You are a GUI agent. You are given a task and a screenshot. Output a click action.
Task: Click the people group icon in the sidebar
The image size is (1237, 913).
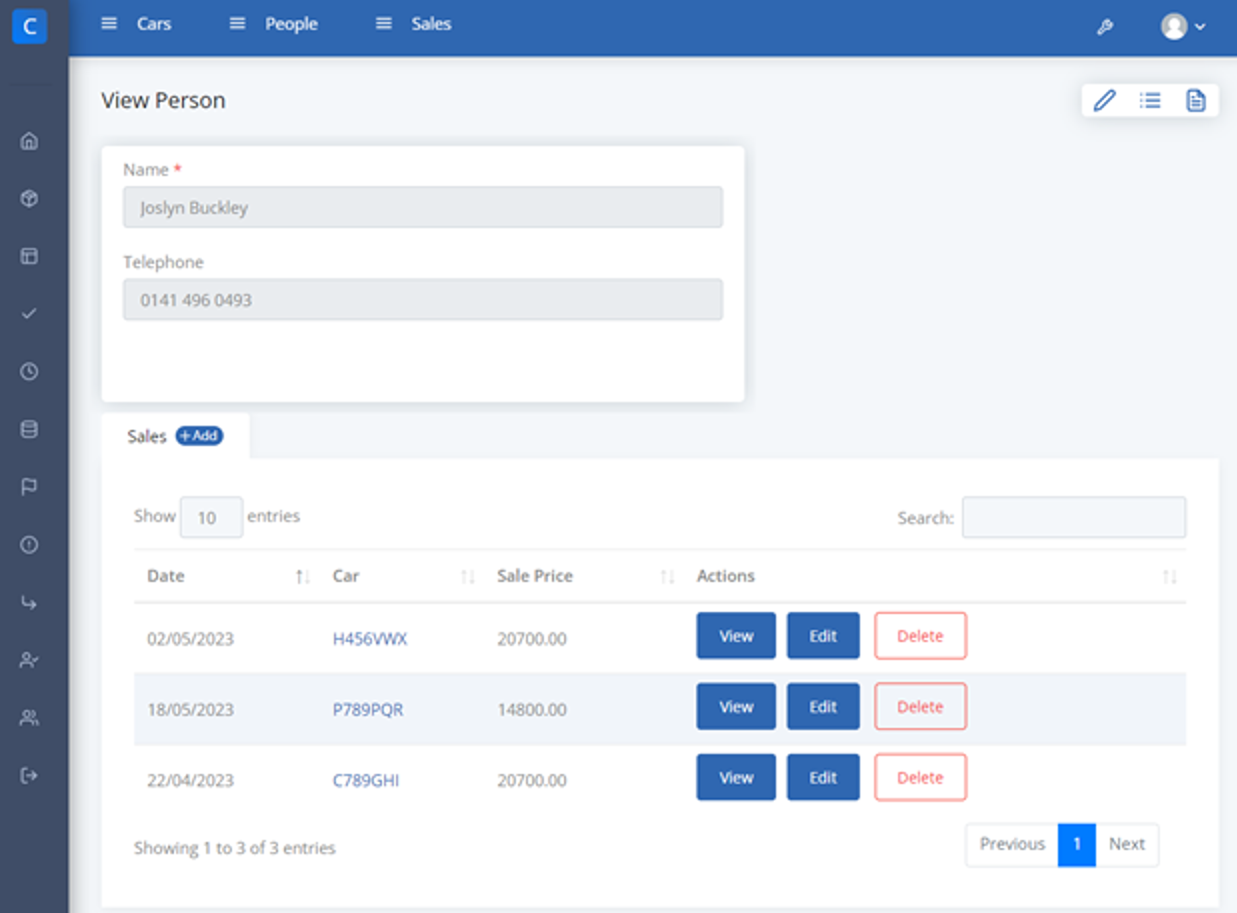coord(30,717)
